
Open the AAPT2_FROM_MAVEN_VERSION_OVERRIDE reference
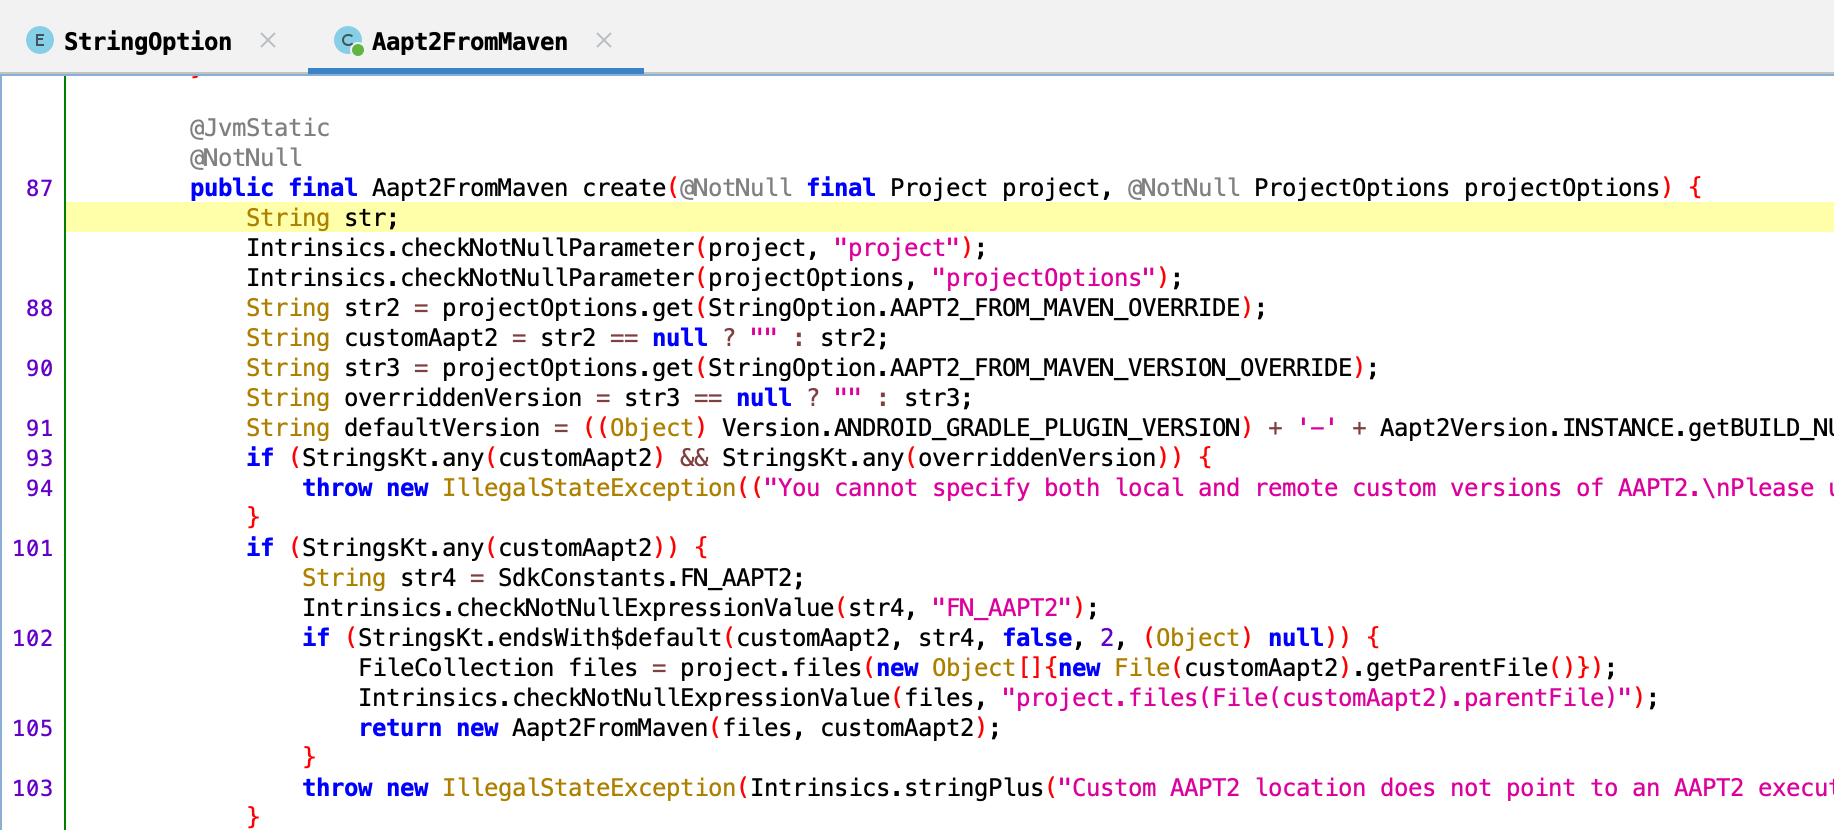(1120, 368)
